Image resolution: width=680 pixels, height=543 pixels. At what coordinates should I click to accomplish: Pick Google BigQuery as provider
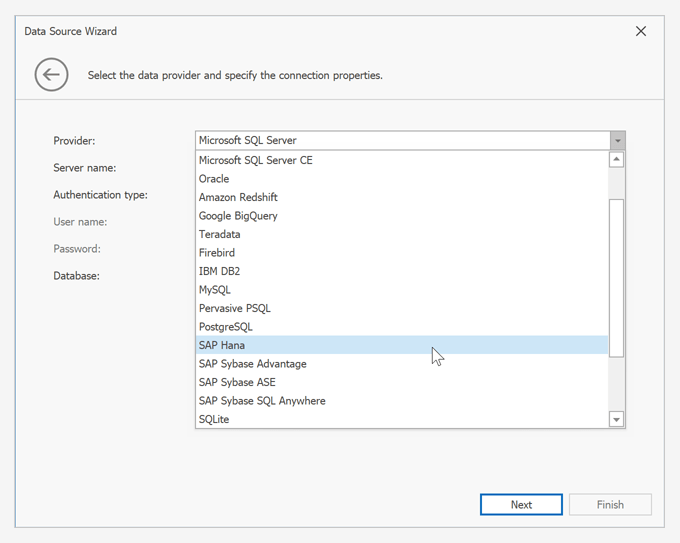[238, 216]
